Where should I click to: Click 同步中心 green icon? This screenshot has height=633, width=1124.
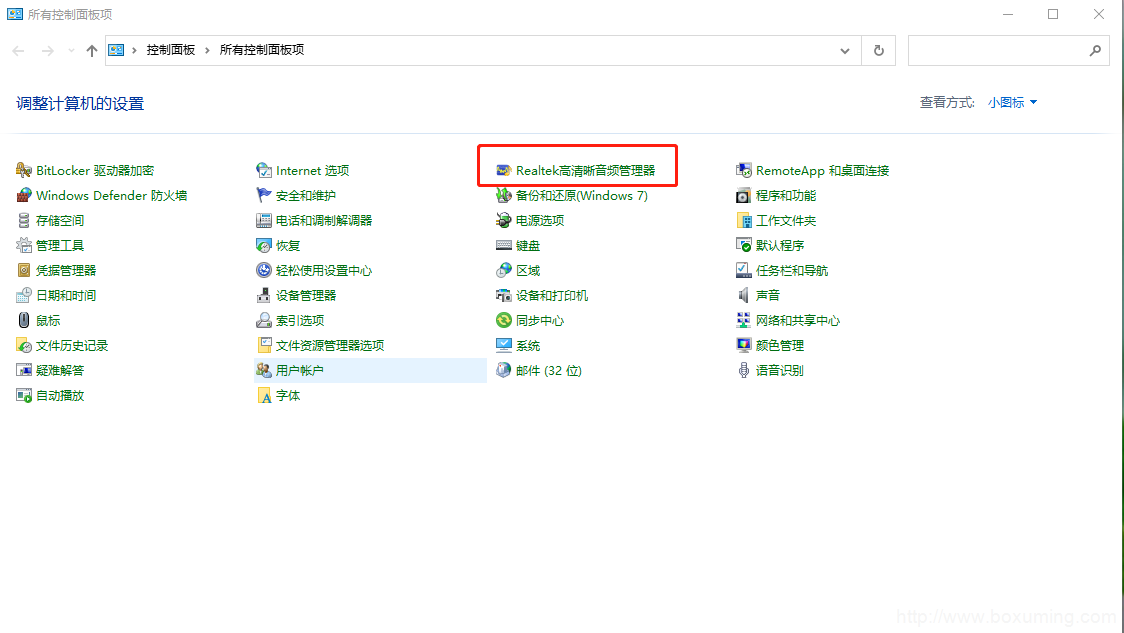pos(504,320)
